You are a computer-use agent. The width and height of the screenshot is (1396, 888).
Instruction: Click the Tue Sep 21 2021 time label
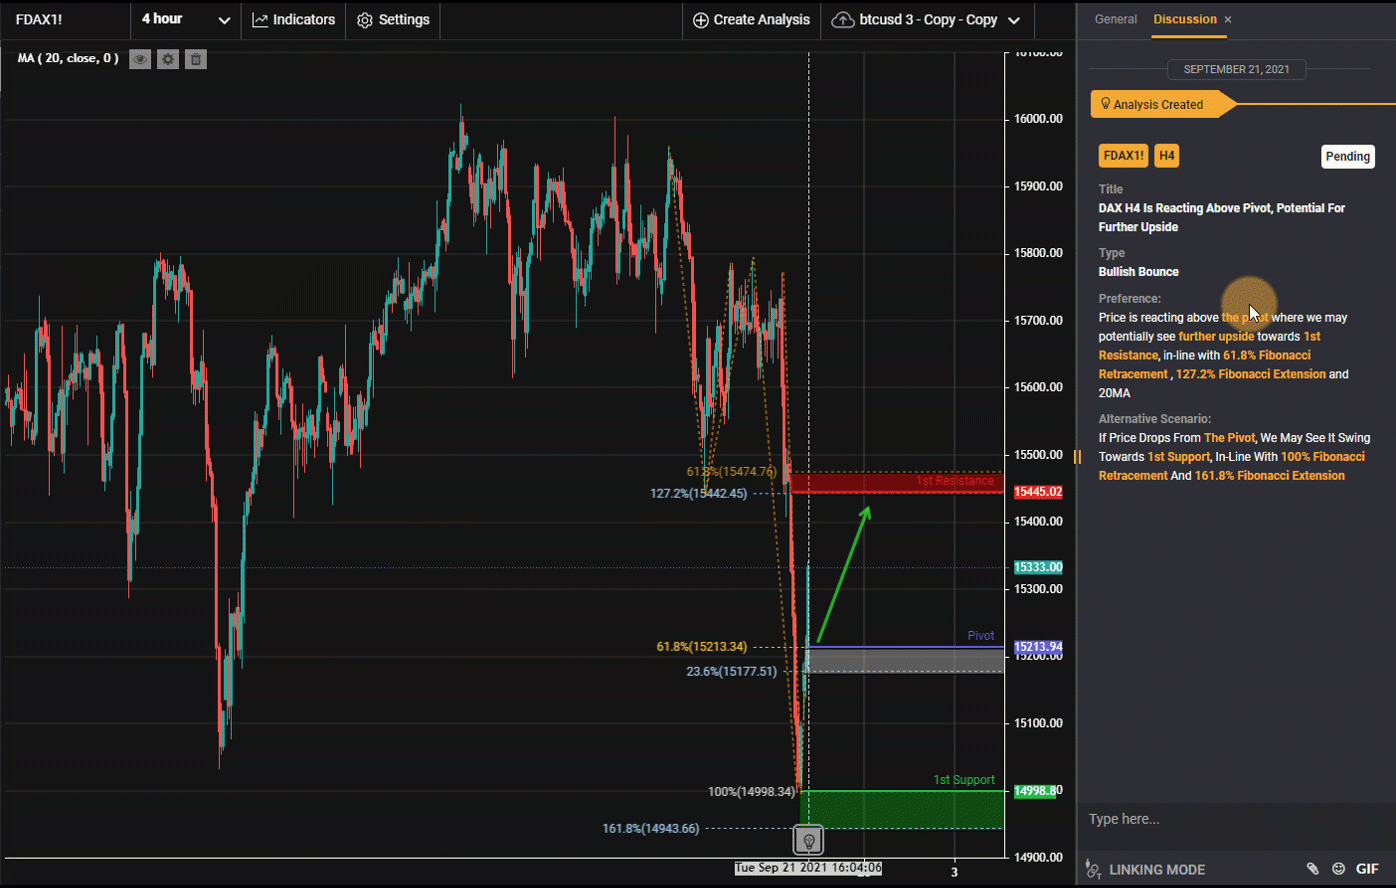pos(809,868)
